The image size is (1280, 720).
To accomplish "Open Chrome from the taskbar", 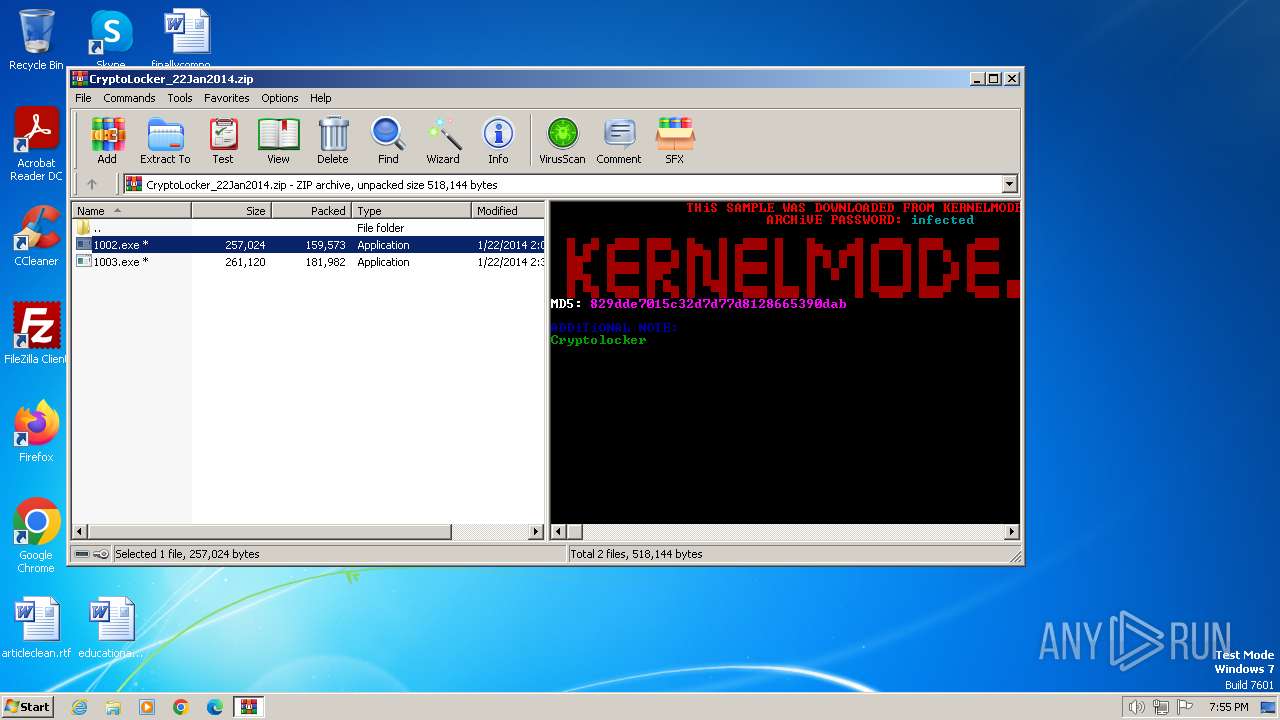I will (x=181, y=707).
